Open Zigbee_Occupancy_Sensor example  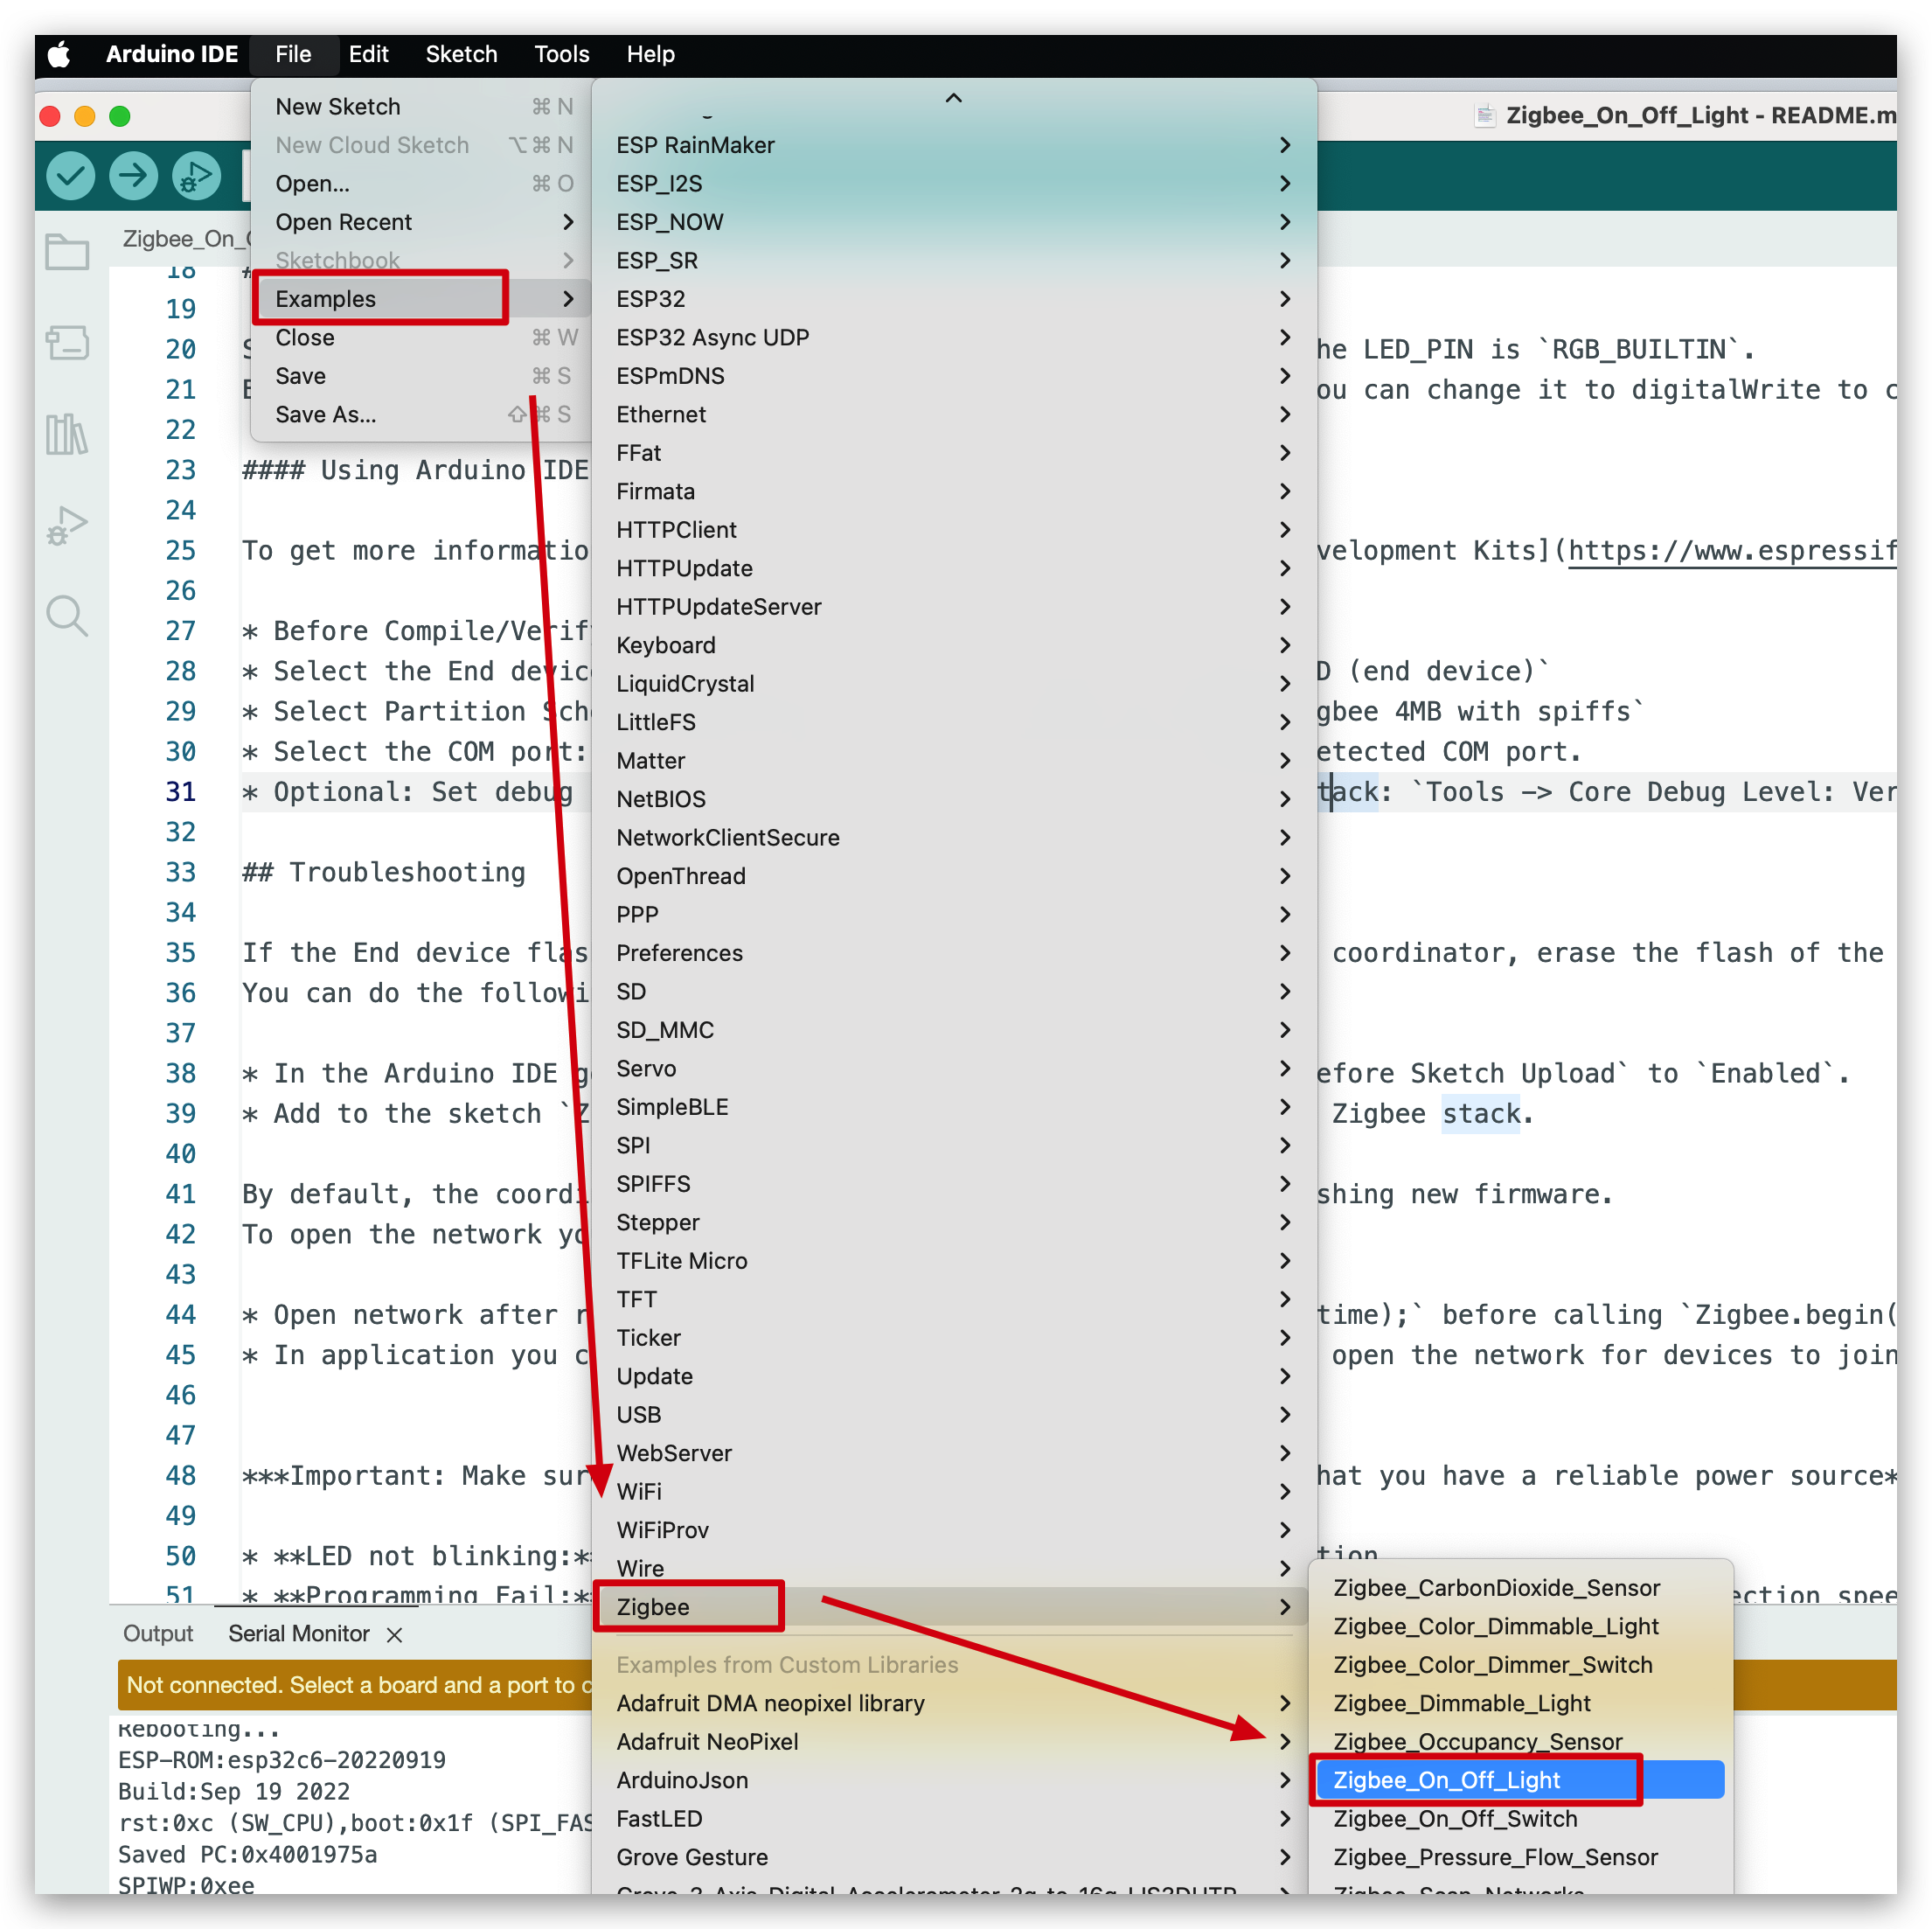(1520, 1742)
